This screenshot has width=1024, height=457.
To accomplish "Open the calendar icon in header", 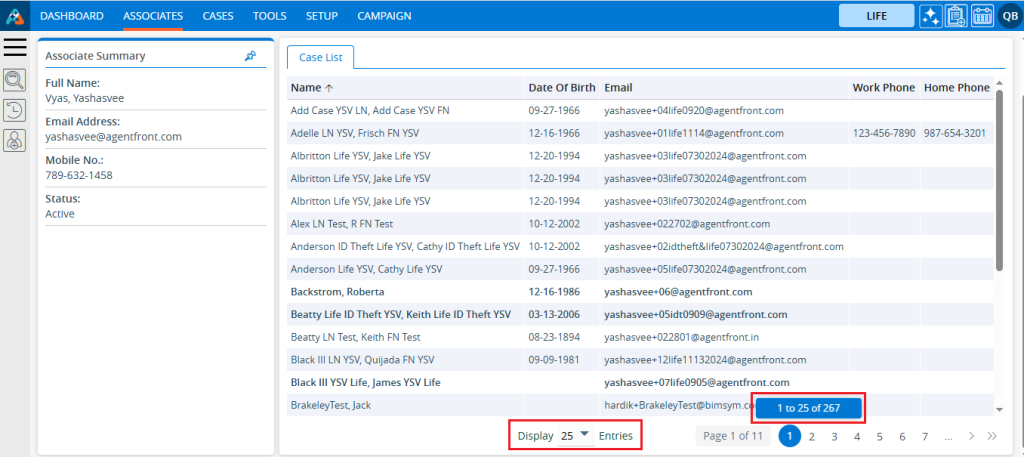I will pos(980,16).
